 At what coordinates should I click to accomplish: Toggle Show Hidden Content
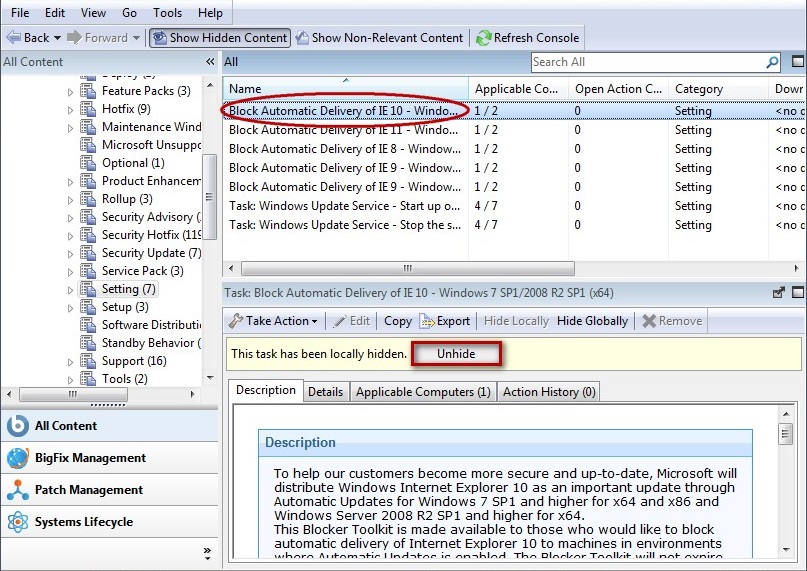(x=219, y=38)
